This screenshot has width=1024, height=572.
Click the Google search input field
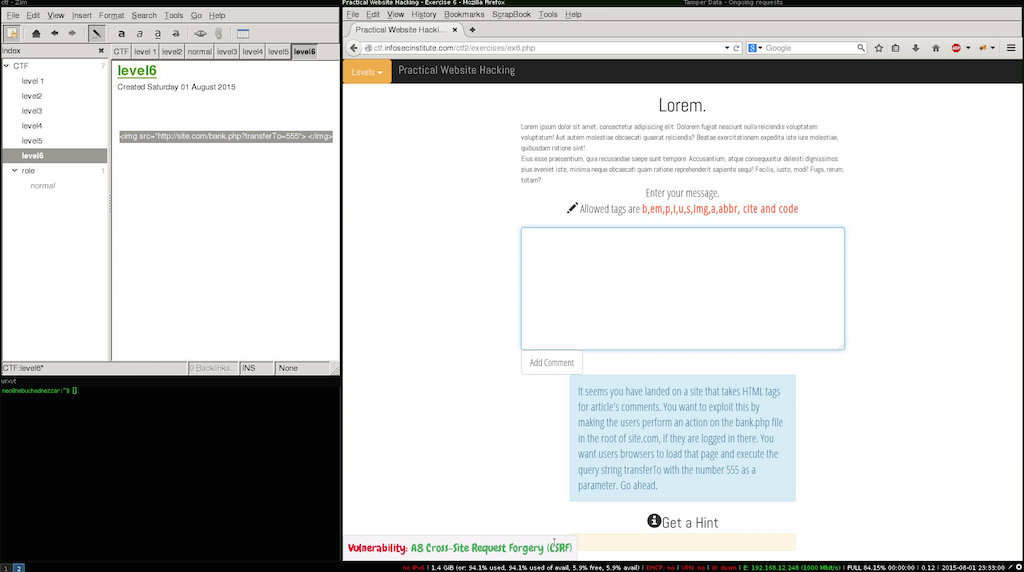(810, 48)
